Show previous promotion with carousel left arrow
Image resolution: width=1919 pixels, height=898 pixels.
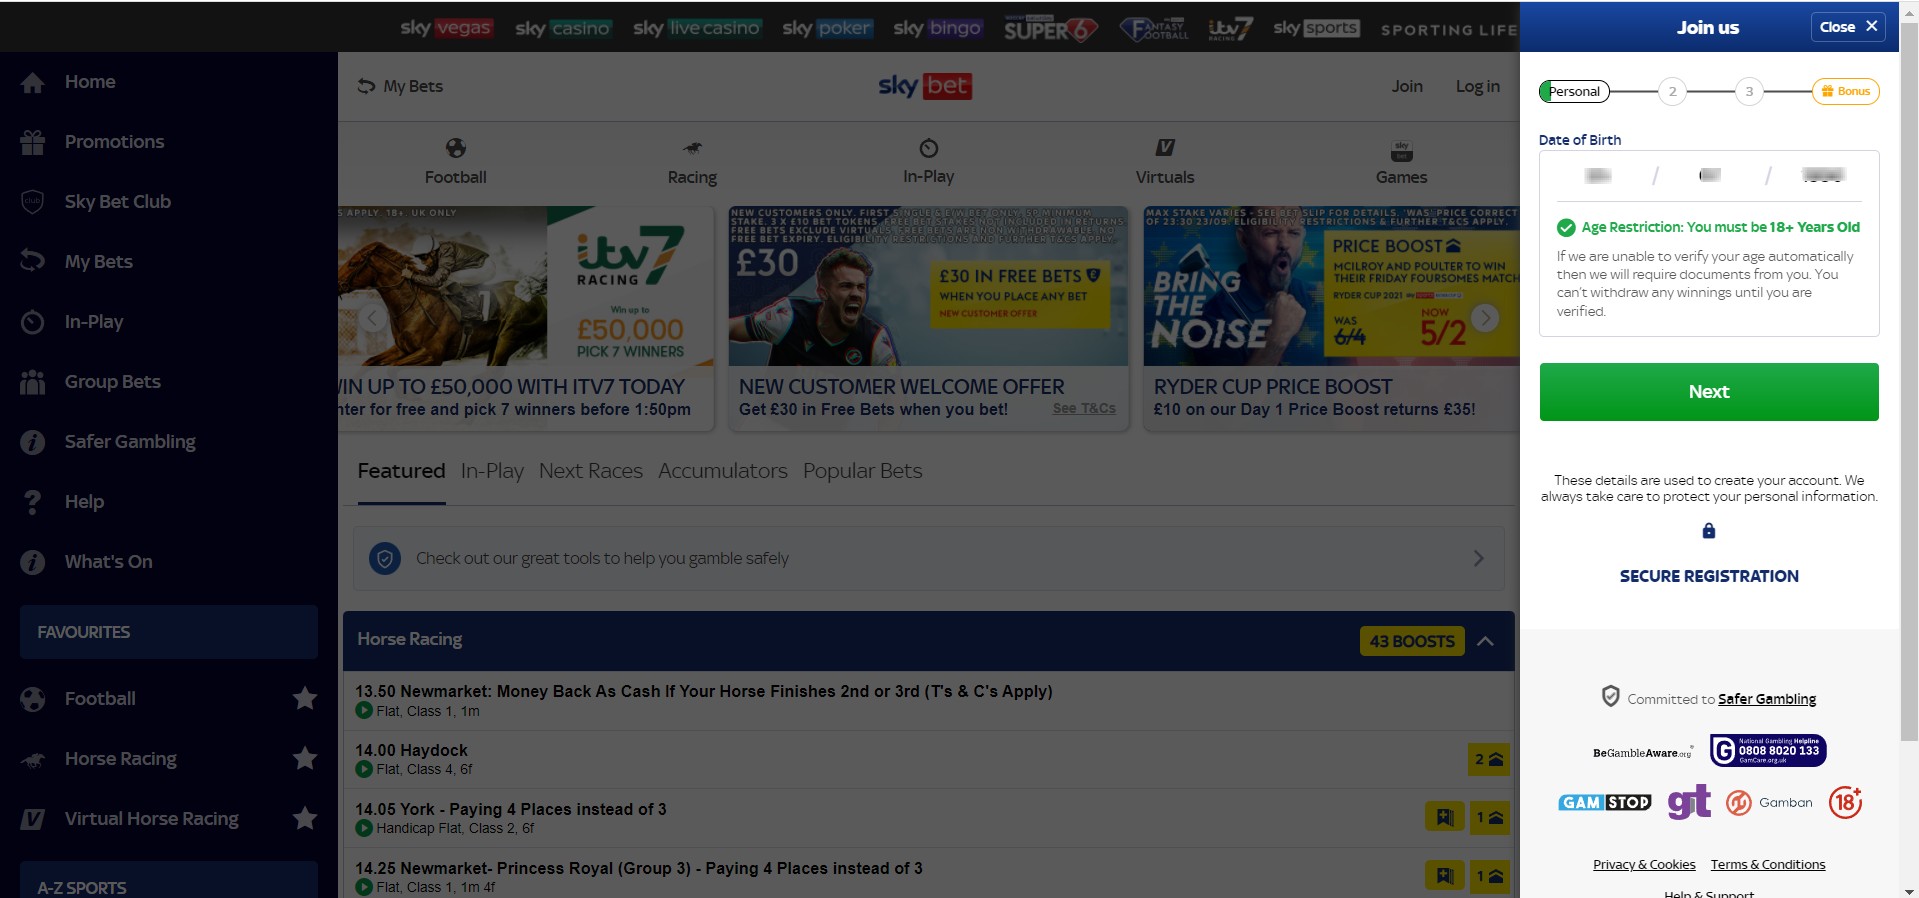372,318
